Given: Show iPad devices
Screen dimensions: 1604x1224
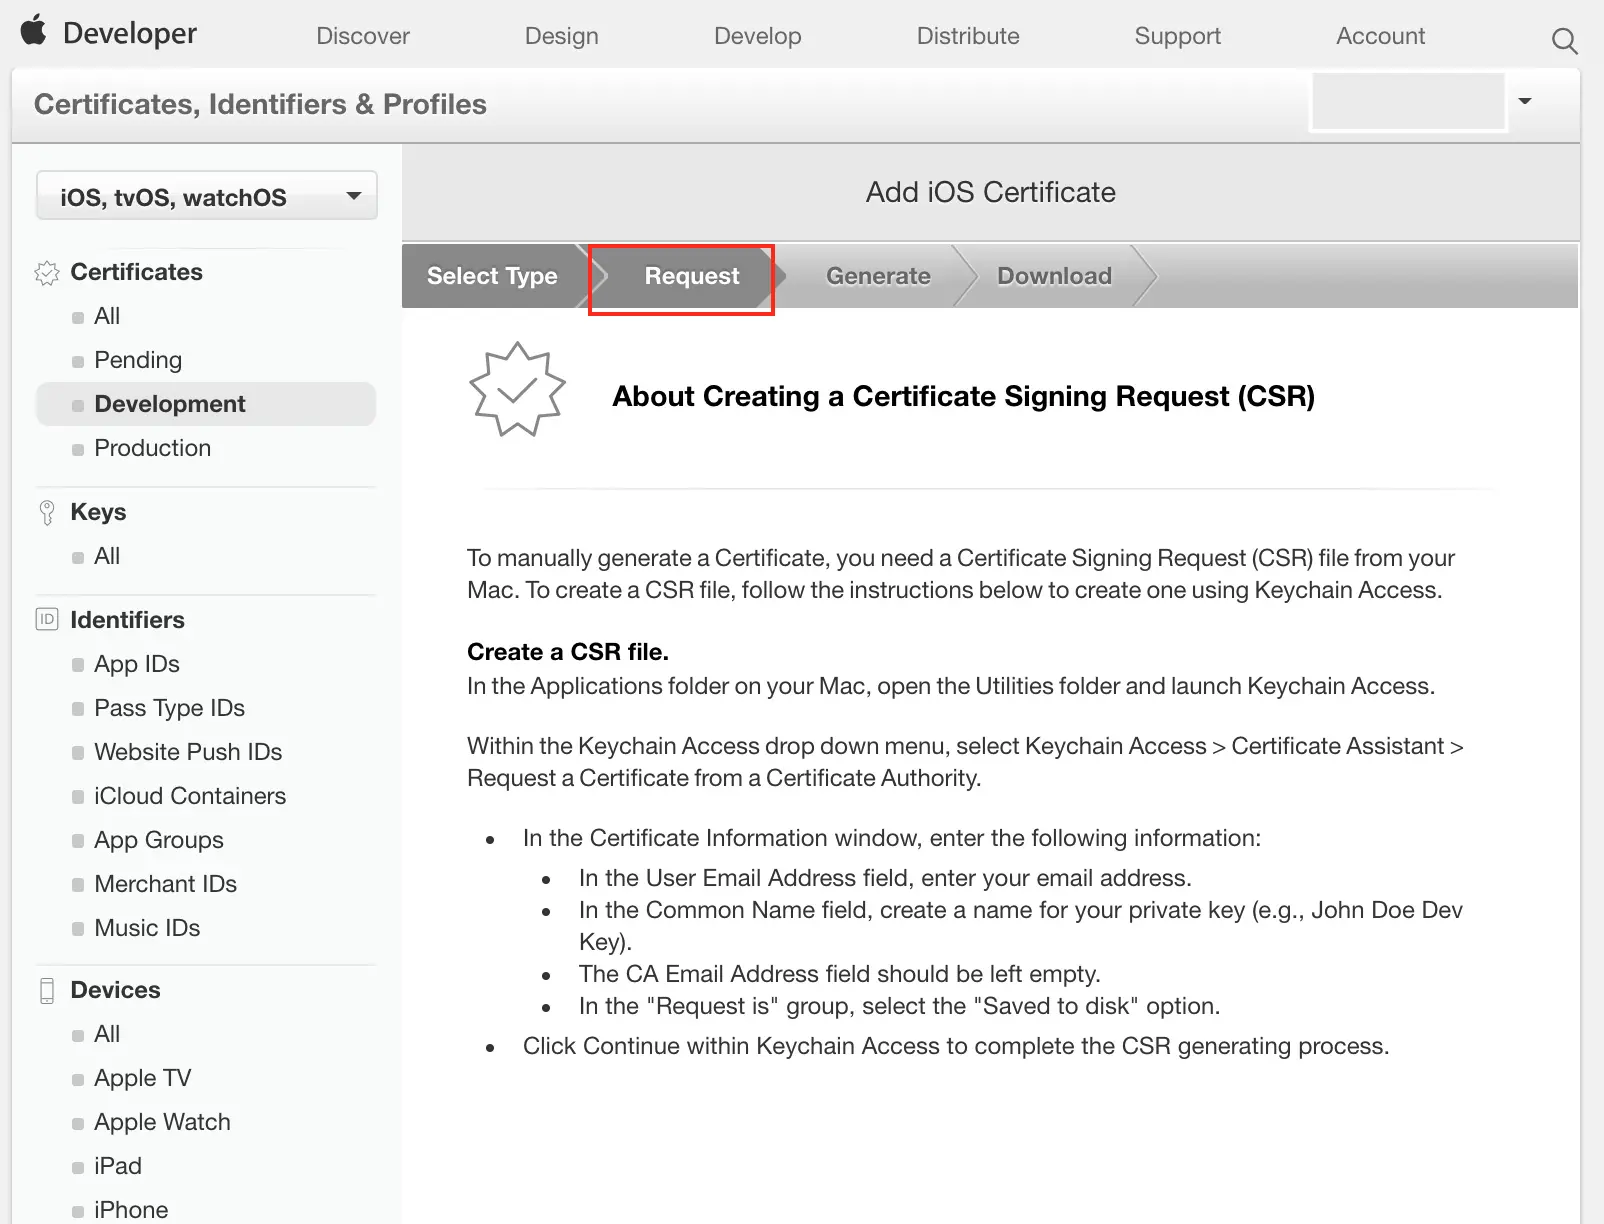Looking at the screenshot, I should click(x=118, y=1166).
